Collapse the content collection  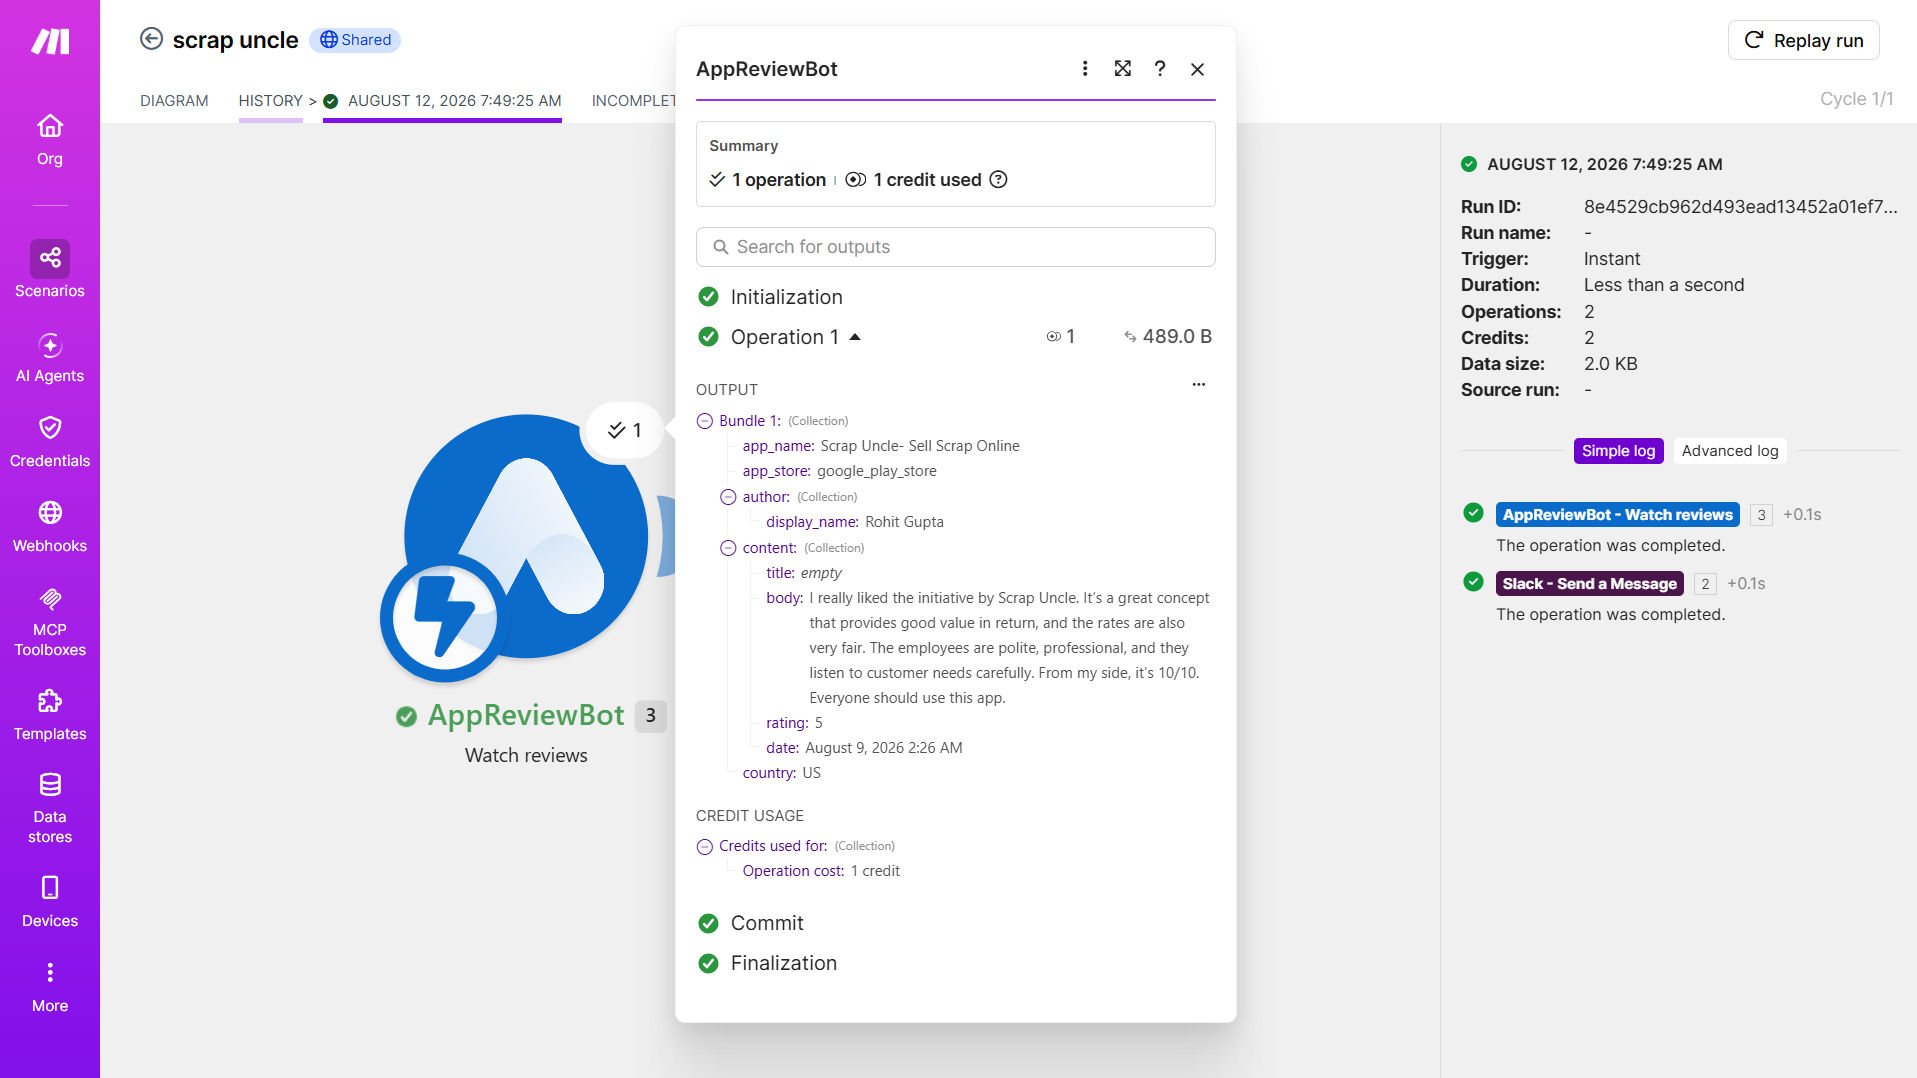729,548
